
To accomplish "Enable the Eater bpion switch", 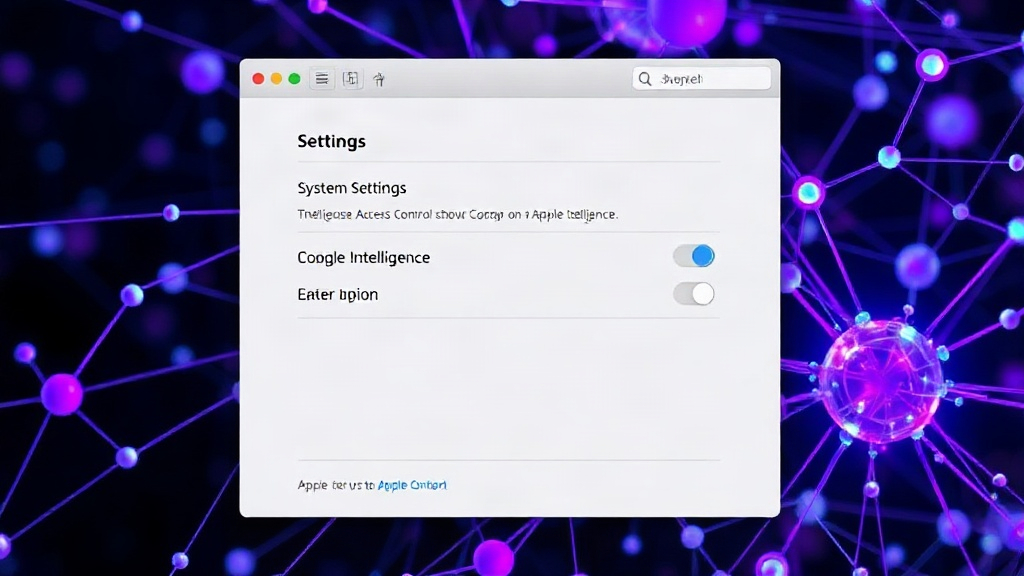I will coord(694,294).
